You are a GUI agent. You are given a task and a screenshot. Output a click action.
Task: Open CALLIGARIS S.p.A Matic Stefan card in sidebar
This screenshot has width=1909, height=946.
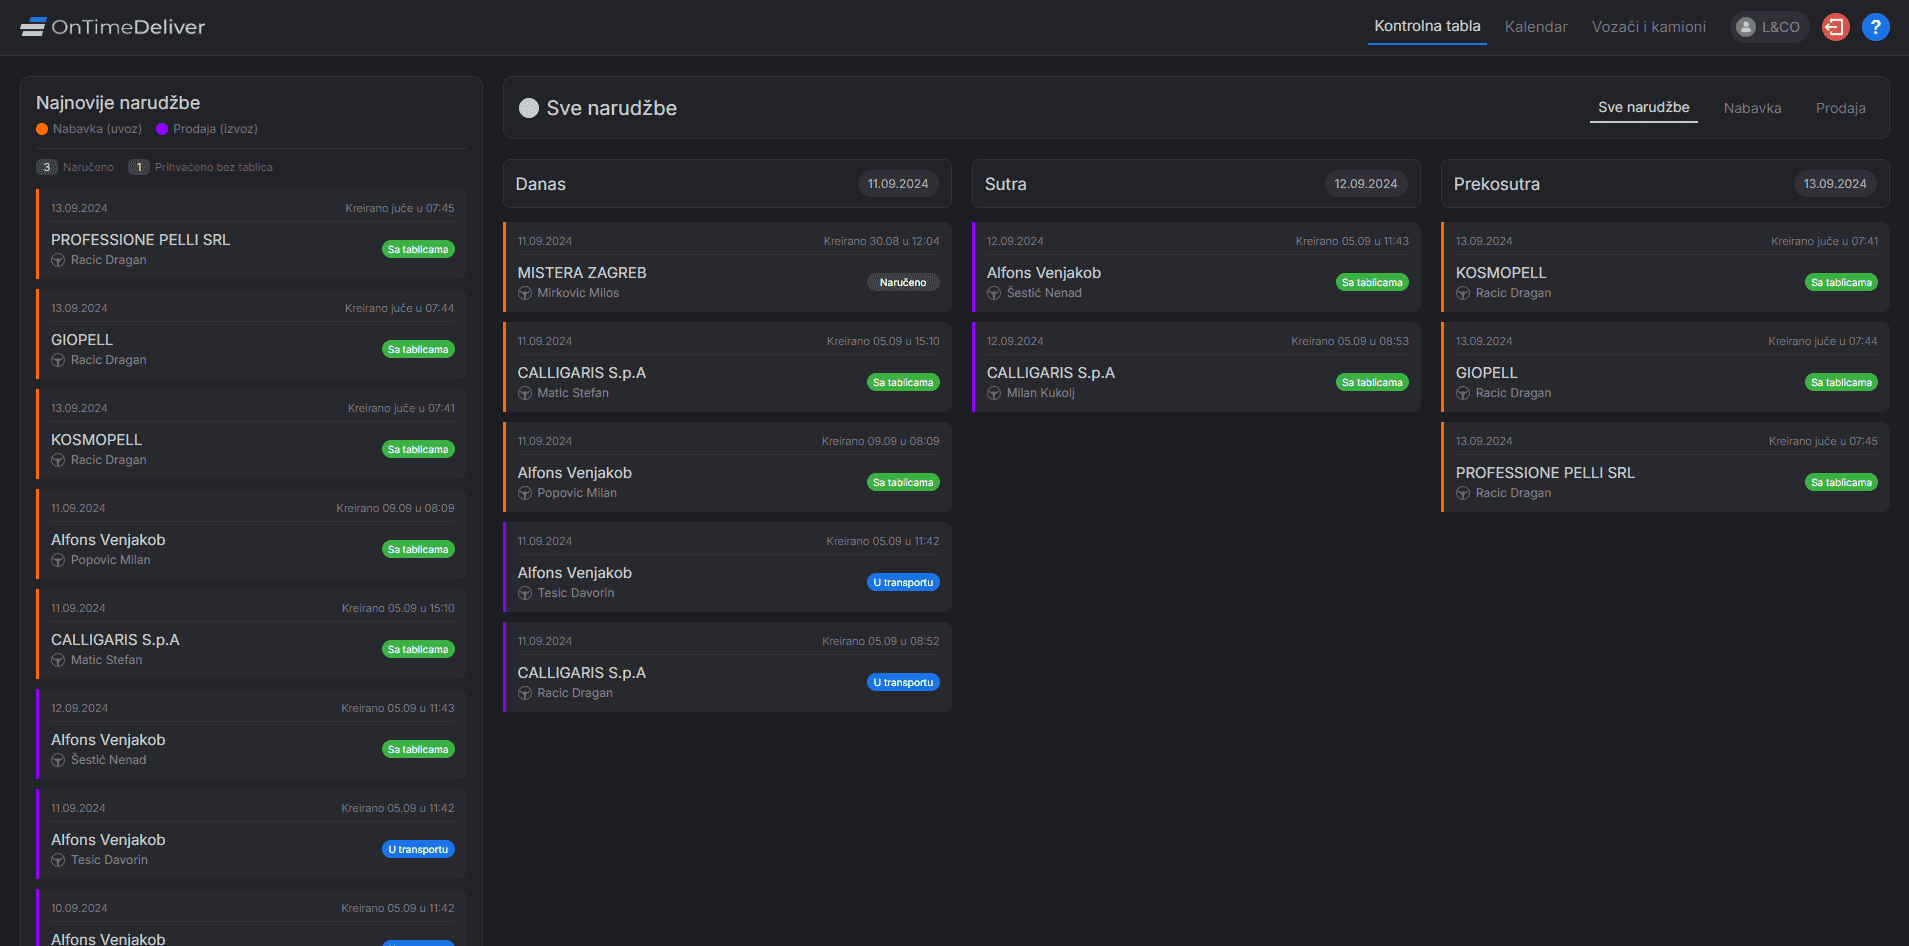(x=251, y=634)
